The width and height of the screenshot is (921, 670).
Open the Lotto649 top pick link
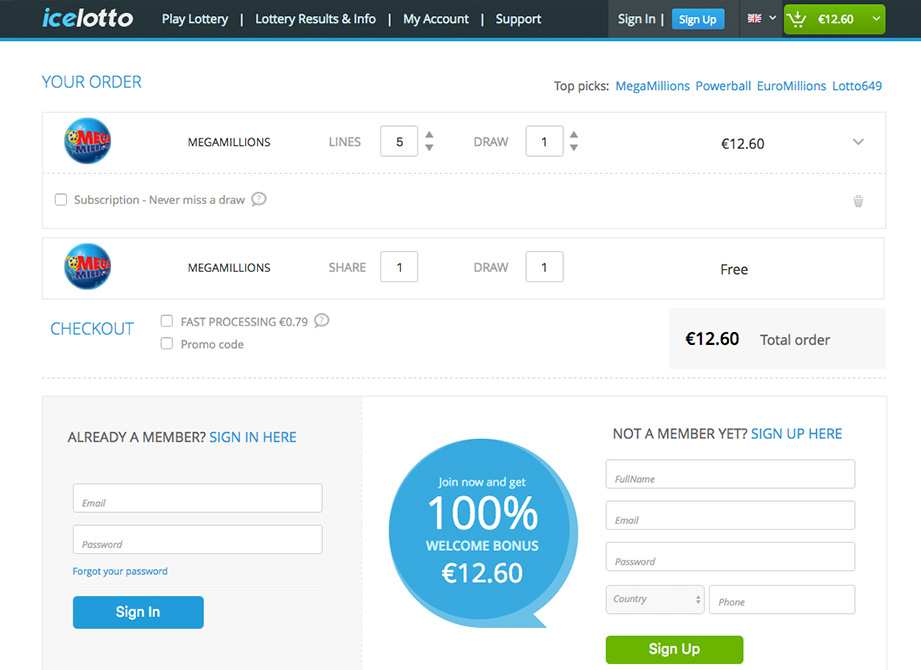point(857,86)
